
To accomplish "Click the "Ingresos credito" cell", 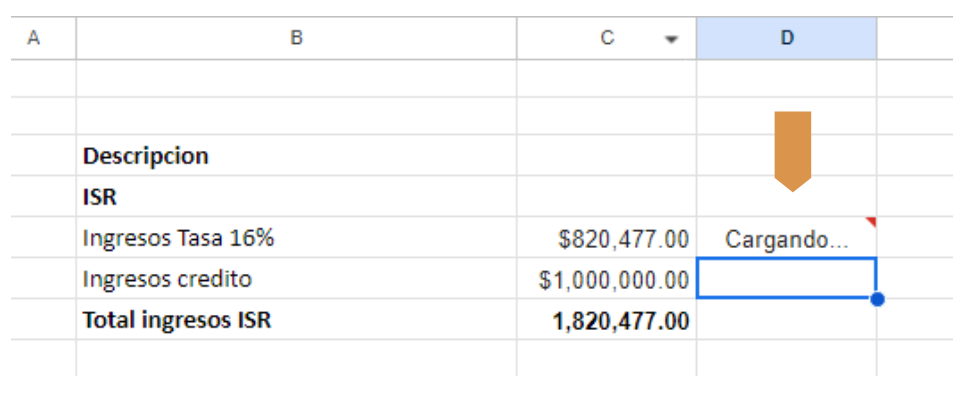I will click(296, 279).
